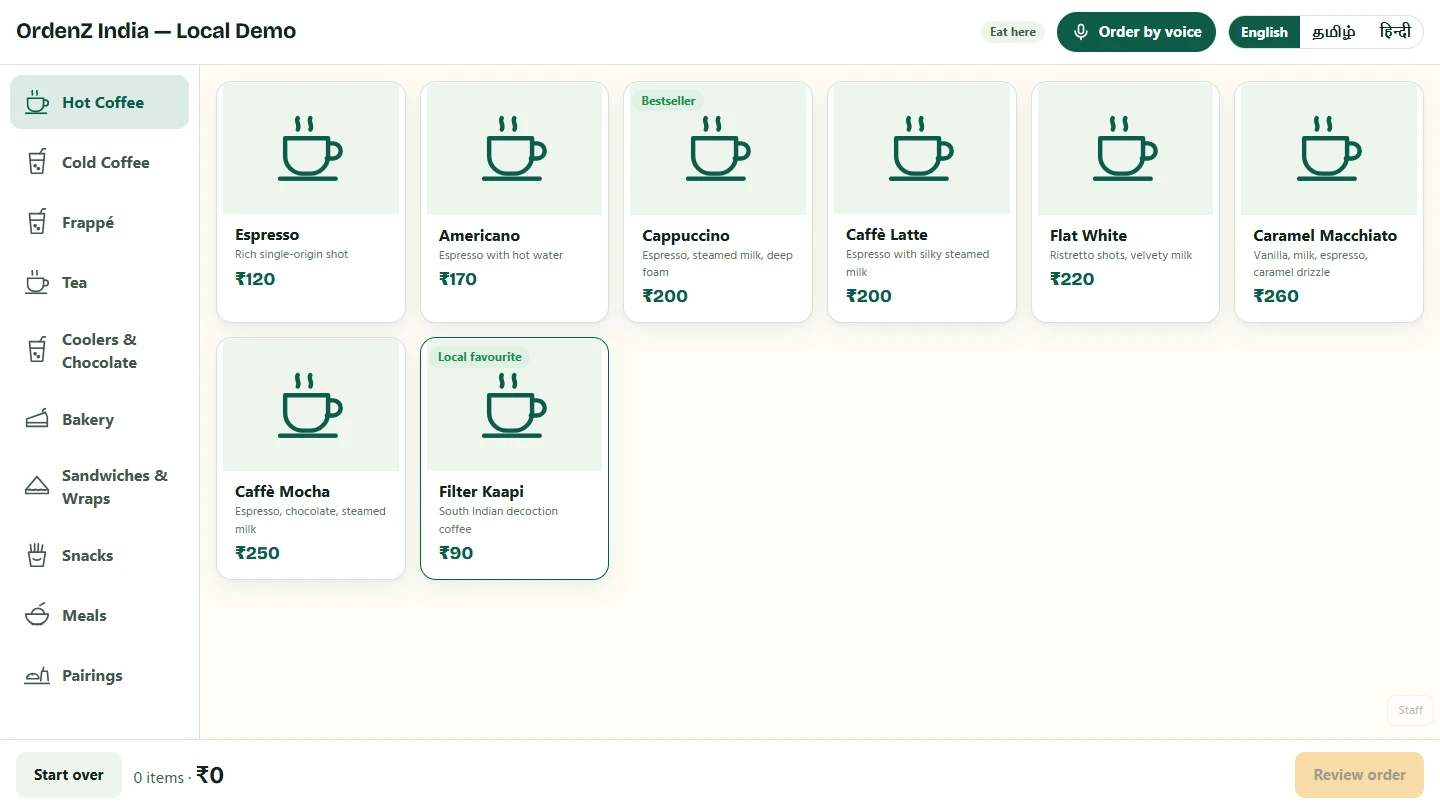
Task: Click the Tea cup icon in sidebar
Action: 37,282
